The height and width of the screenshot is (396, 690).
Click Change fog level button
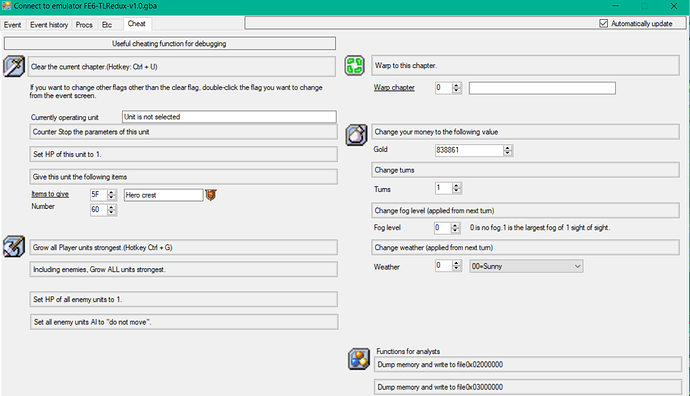(x=525, y=210)
